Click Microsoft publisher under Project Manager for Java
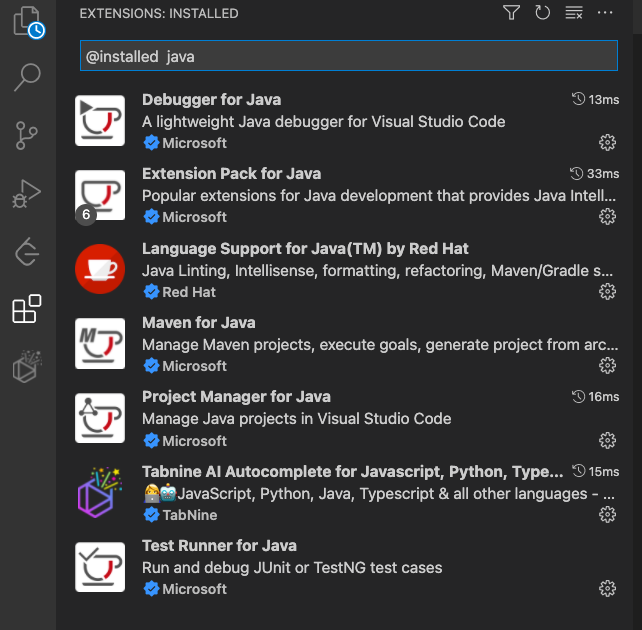This screenshot has height=630, width=642. click(194, 441)
